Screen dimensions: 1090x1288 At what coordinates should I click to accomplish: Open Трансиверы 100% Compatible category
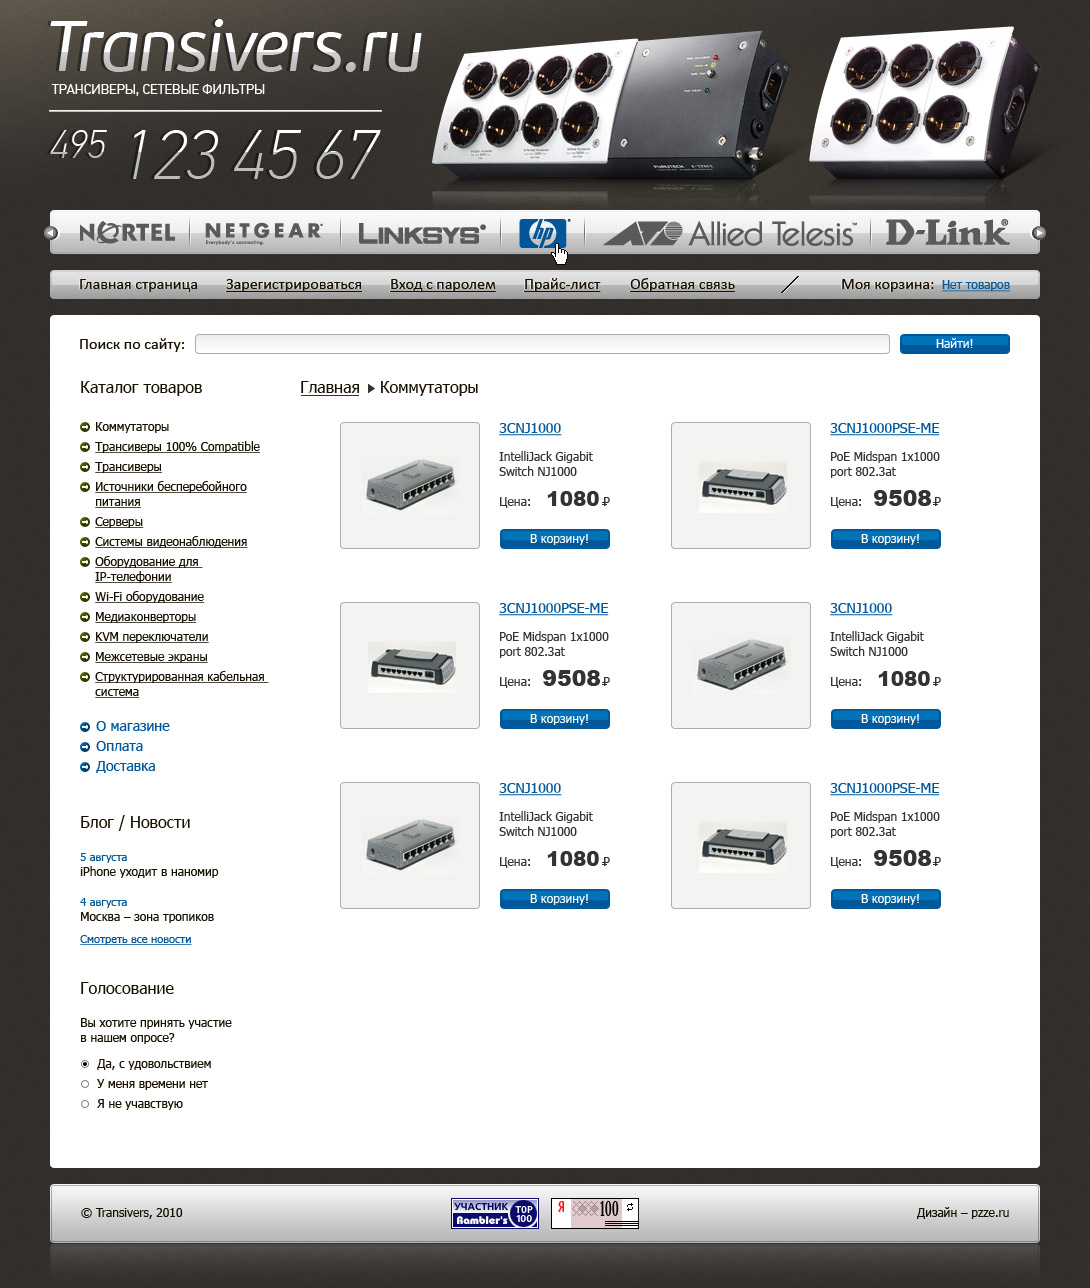click(x=177, y=447)
